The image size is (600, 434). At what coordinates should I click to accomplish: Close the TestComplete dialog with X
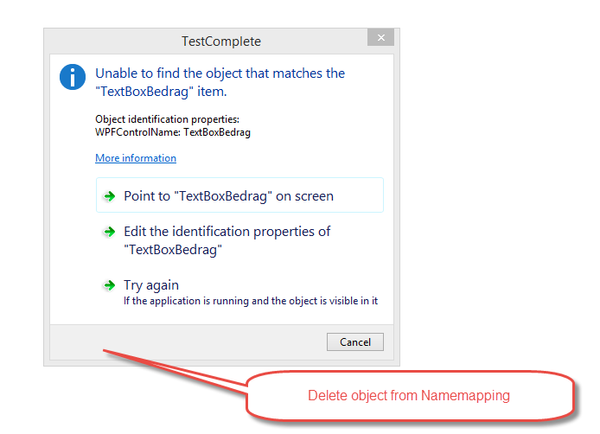tap(379, 39)
